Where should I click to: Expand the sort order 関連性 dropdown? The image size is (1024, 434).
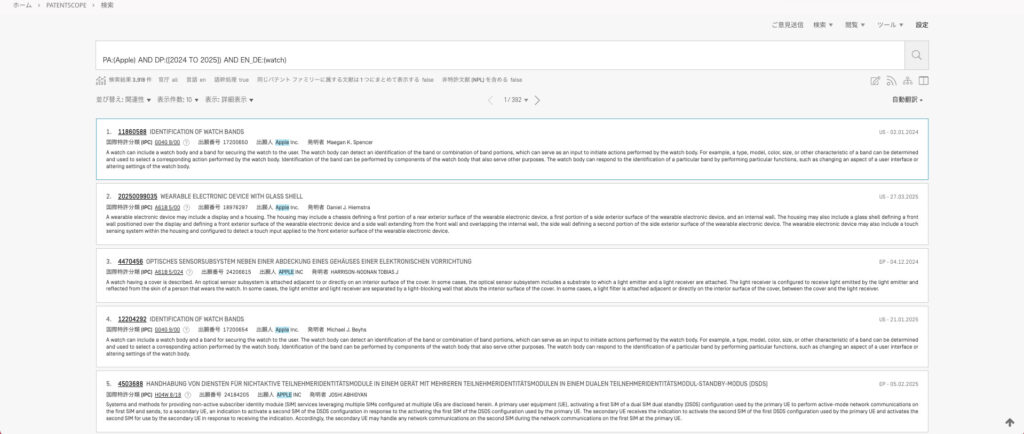pos(123,100)
